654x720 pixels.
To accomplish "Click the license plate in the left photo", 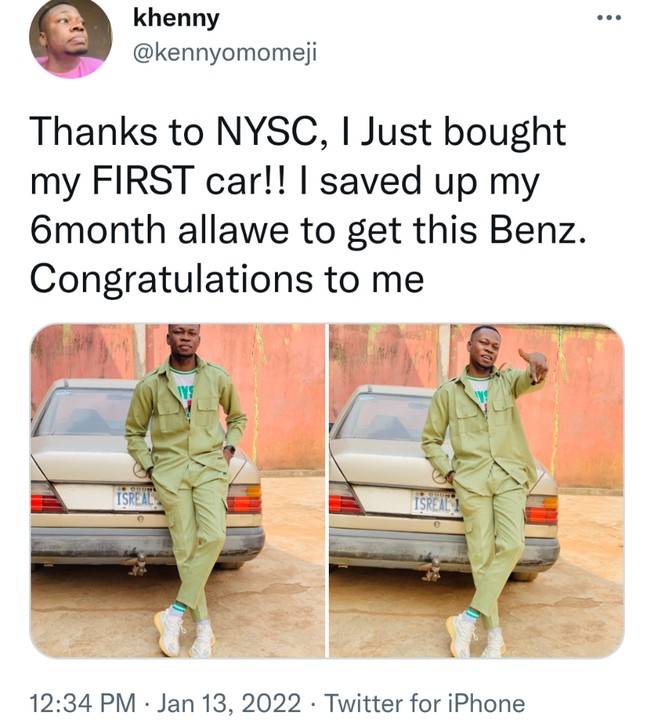I will (137, 499).
